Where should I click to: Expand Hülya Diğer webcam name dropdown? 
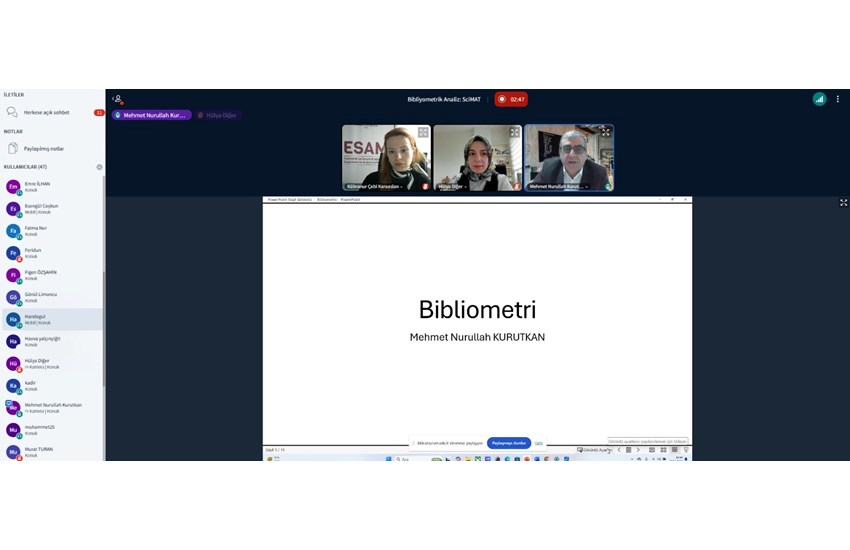[466, 186]
